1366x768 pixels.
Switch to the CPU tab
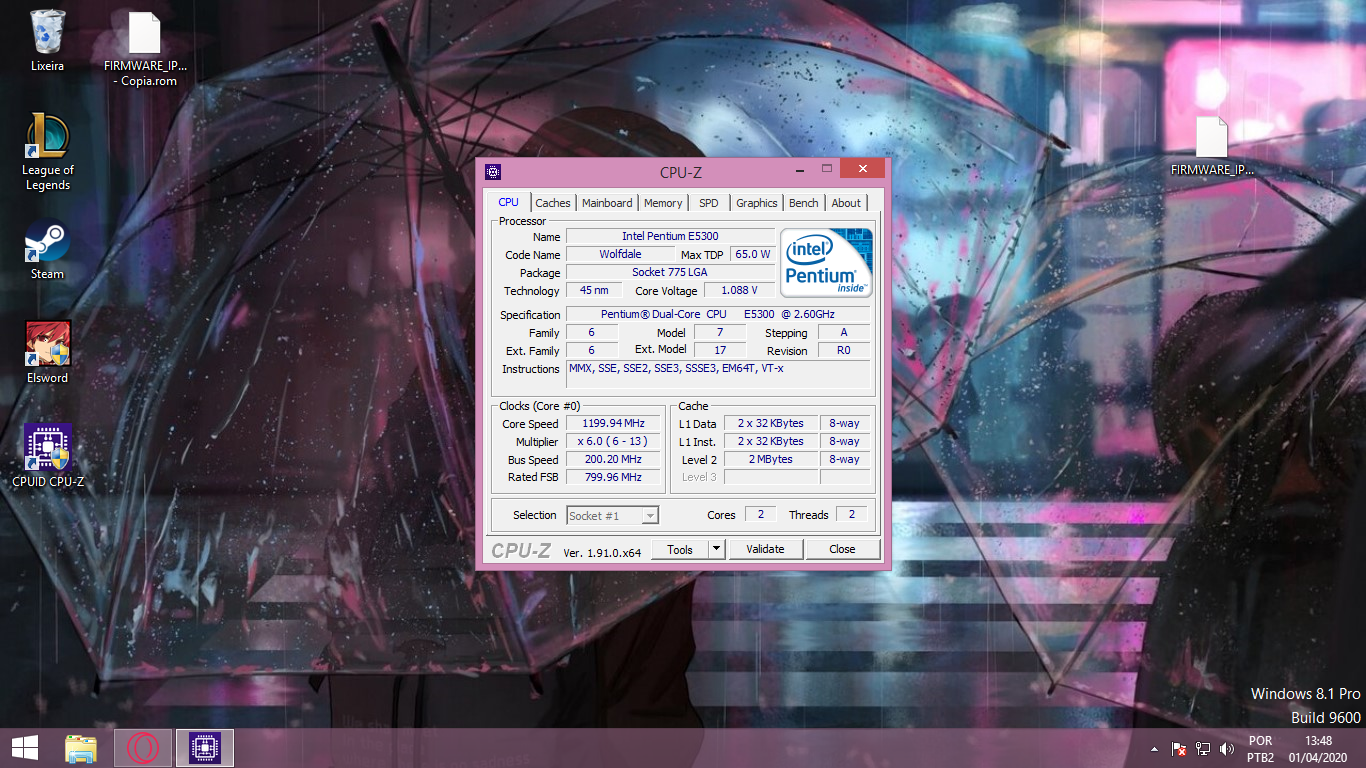[x=508, y=202]
